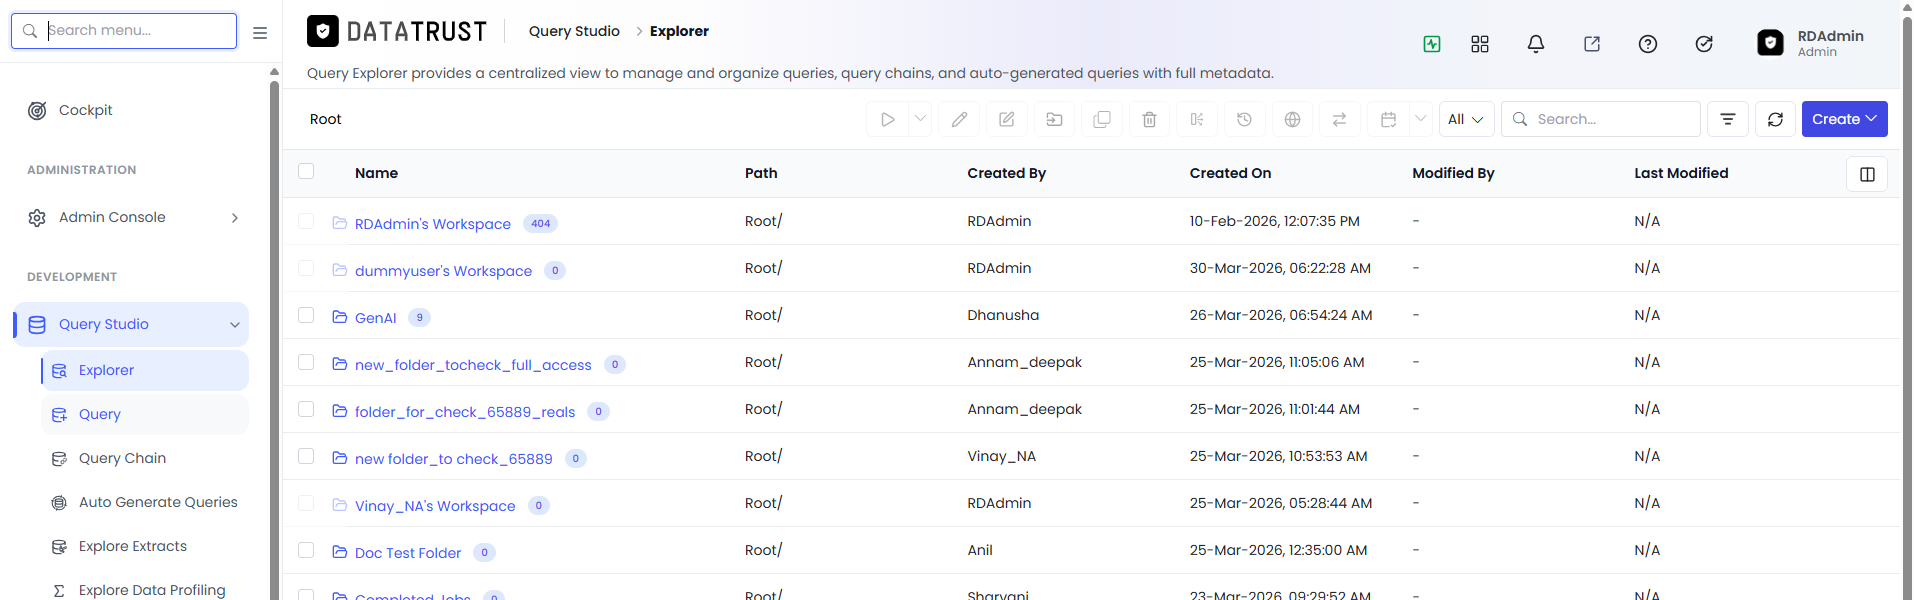Screen dimensions: 1914x600
Task: Click the Last Modified column header
Action: click(1681, 173)
